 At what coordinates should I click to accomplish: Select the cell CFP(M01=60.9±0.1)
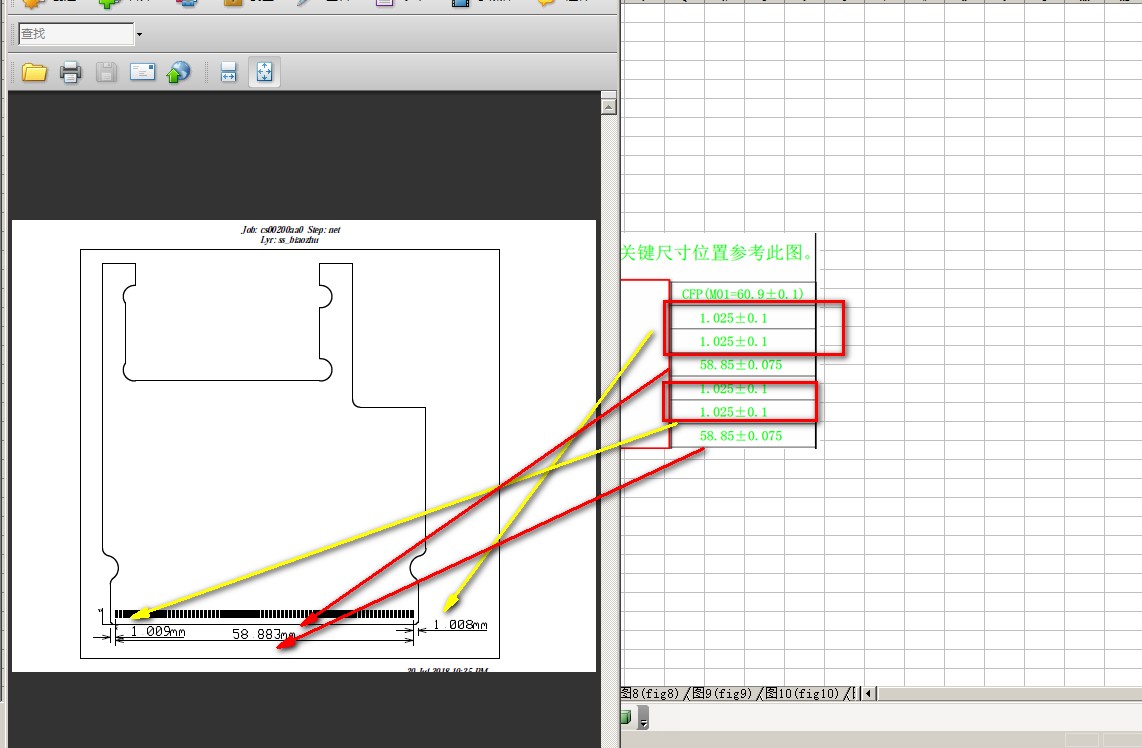(x=743, y=294)
